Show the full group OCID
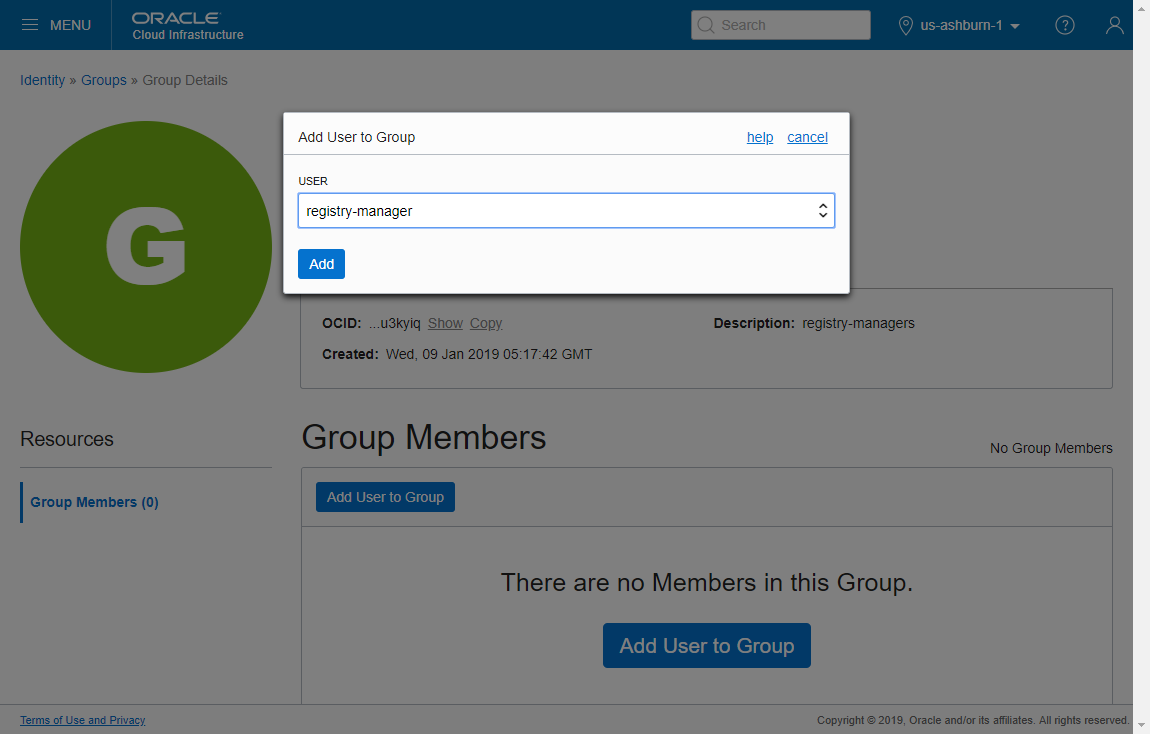1150x734 pixels. coord(444,323)
